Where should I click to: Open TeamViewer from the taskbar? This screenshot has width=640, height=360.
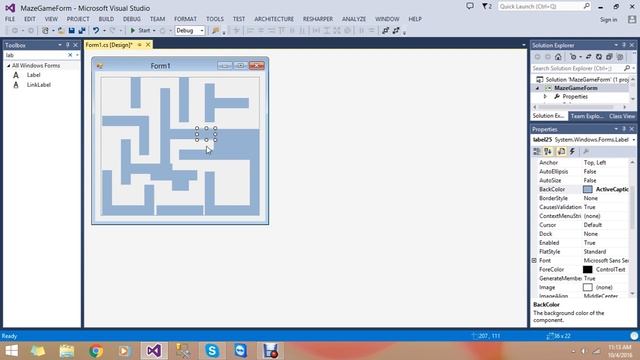(x=240, y=351)
